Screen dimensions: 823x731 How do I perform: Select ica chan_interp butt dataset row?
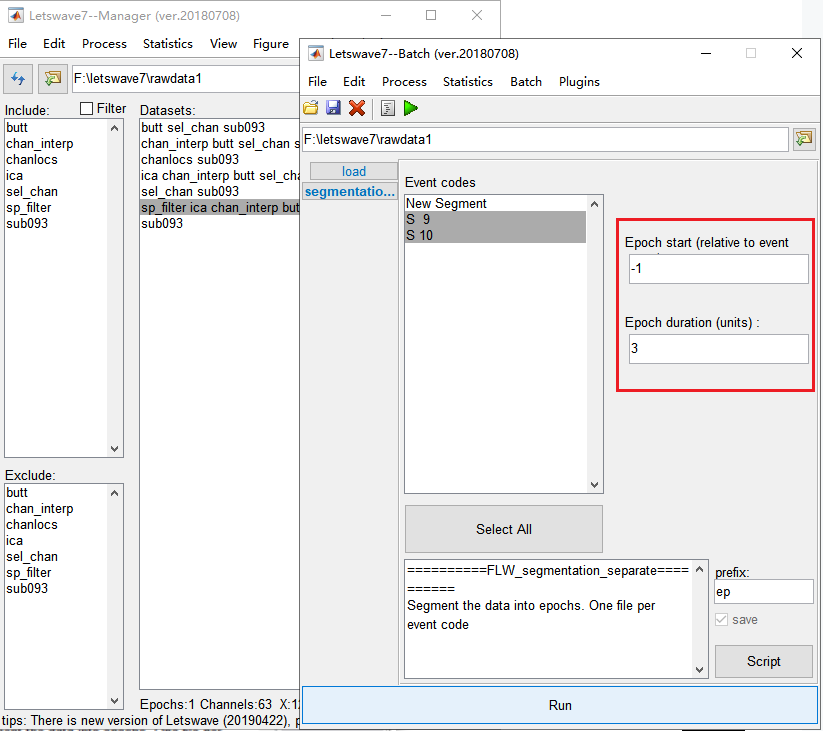[x=220, y=176]
